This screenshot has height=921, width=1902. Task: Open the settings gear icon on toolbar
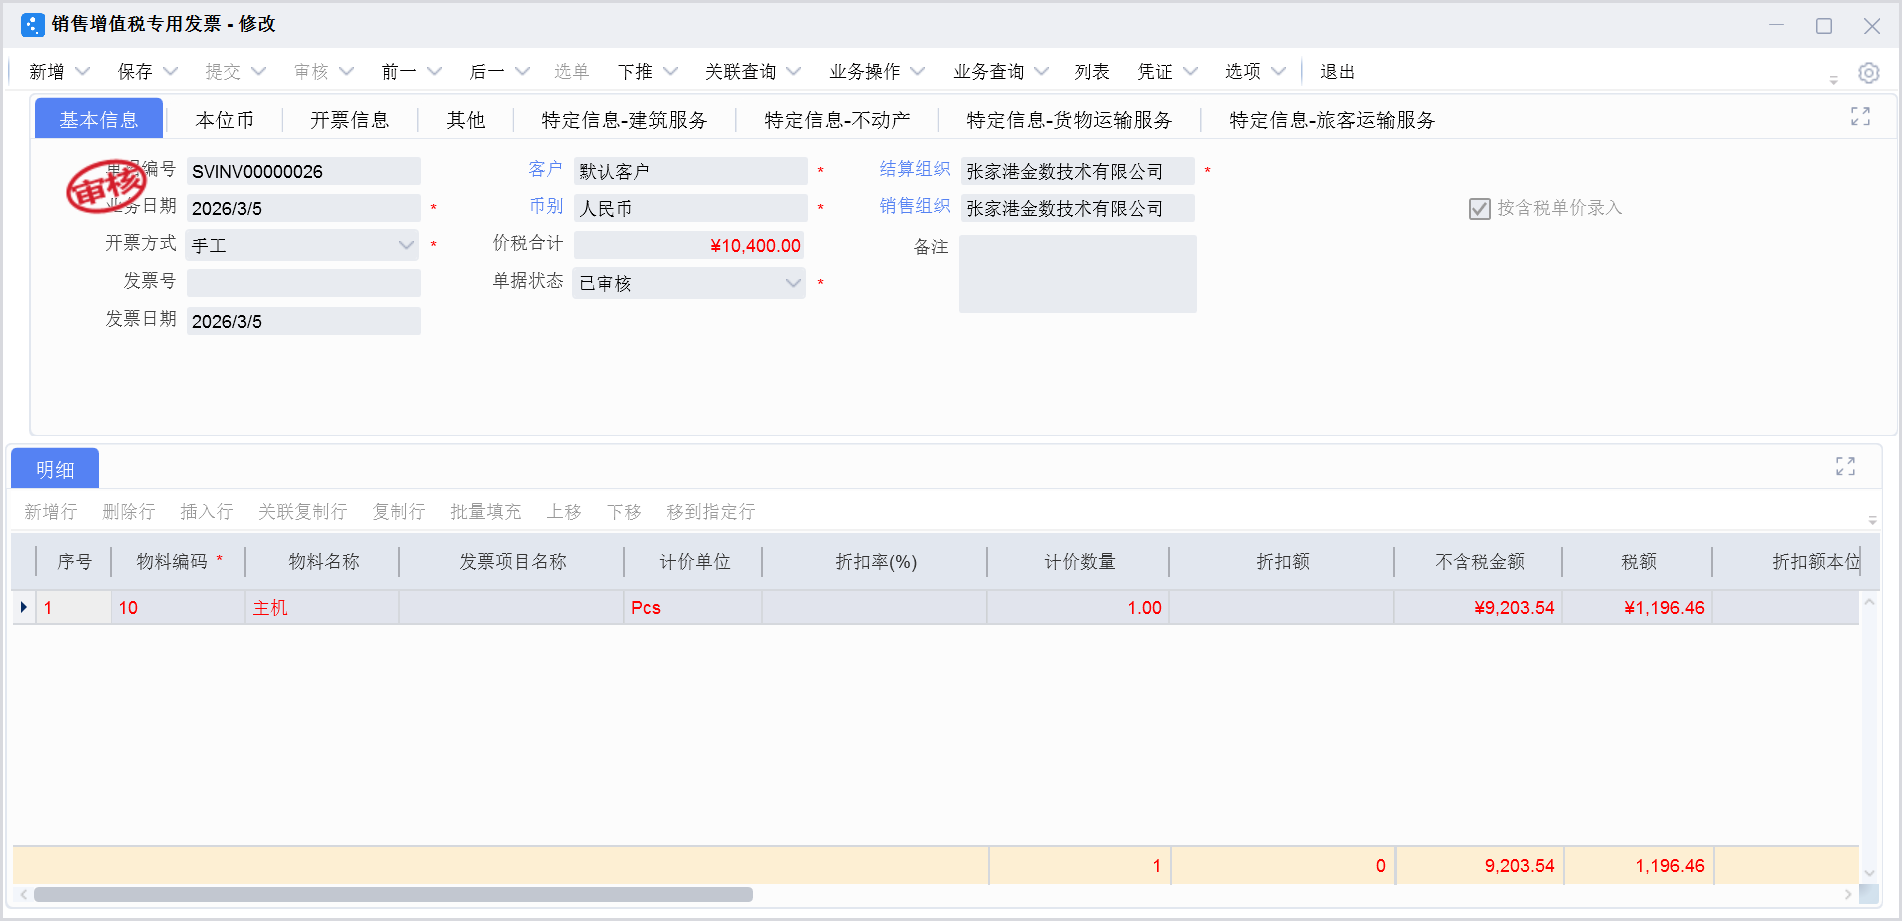point(1868,71)
